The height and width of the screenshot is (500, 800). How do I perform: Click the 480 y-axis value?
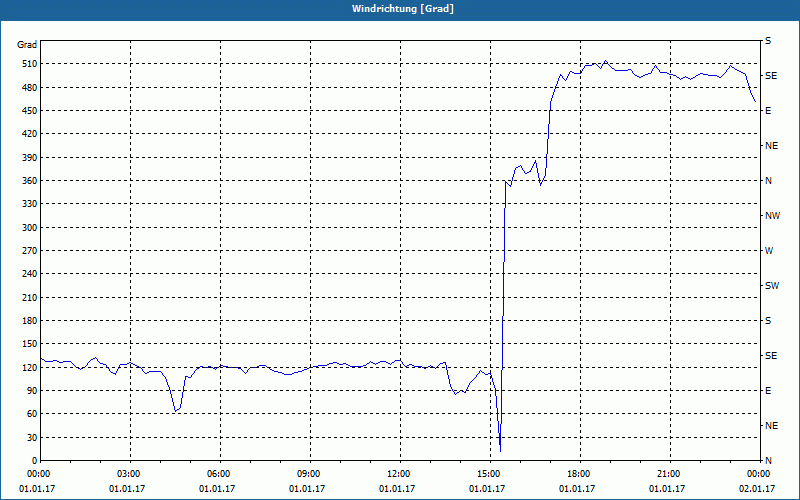pyautogui.click(x=30, y=88)
